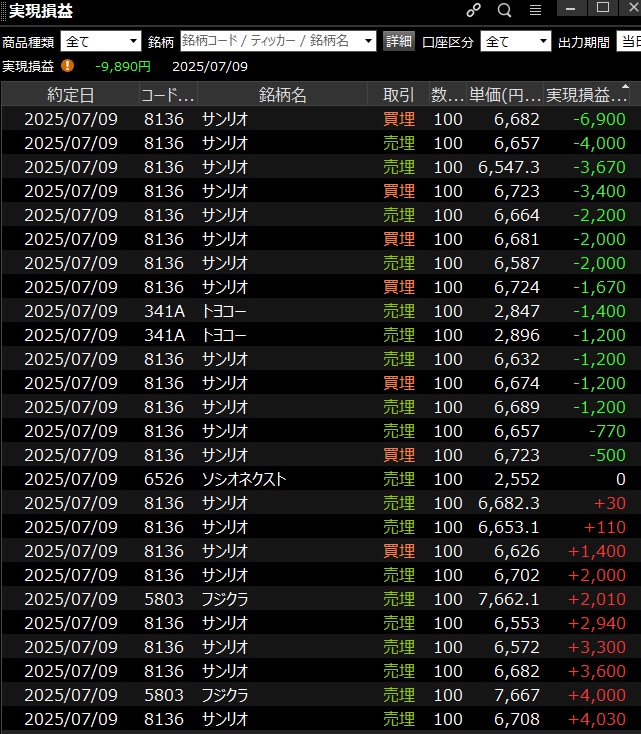The image size is (641, 734).
Task: Click the summary date 2025/07/09 beside total
Action: click(210, 66)
